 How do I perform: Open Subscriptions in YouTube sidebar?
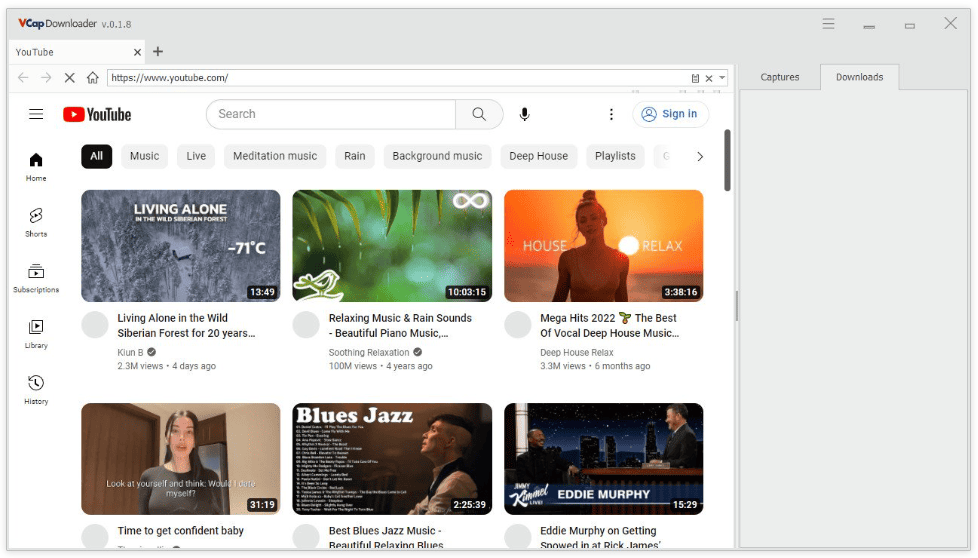(36, 278)
